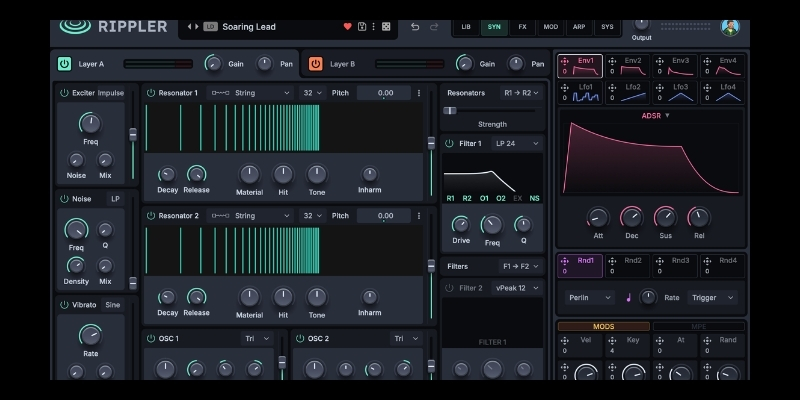The image size is (800, 400).
Task: Click the Resonators Strength slider handle
Action: coord(449,111)
